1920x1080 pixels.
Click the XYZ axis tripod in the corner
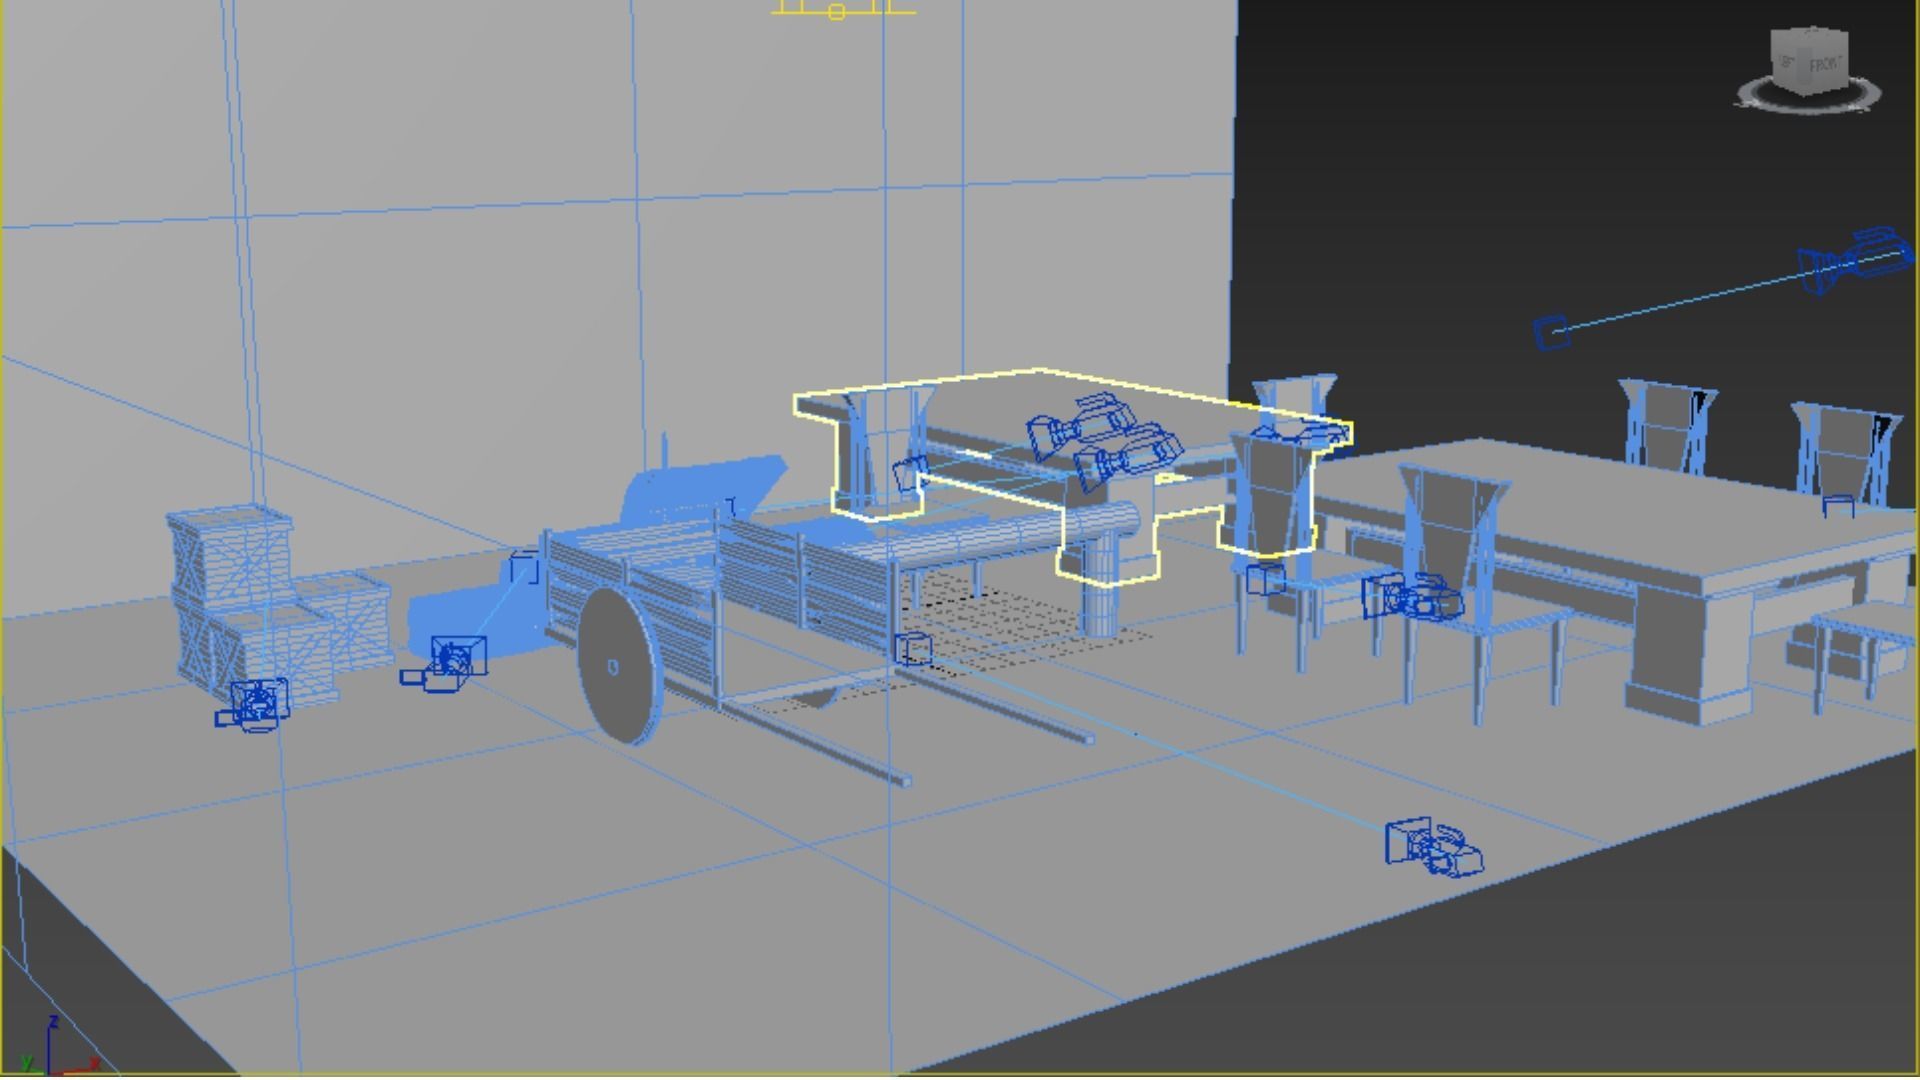coord(50,1052)
